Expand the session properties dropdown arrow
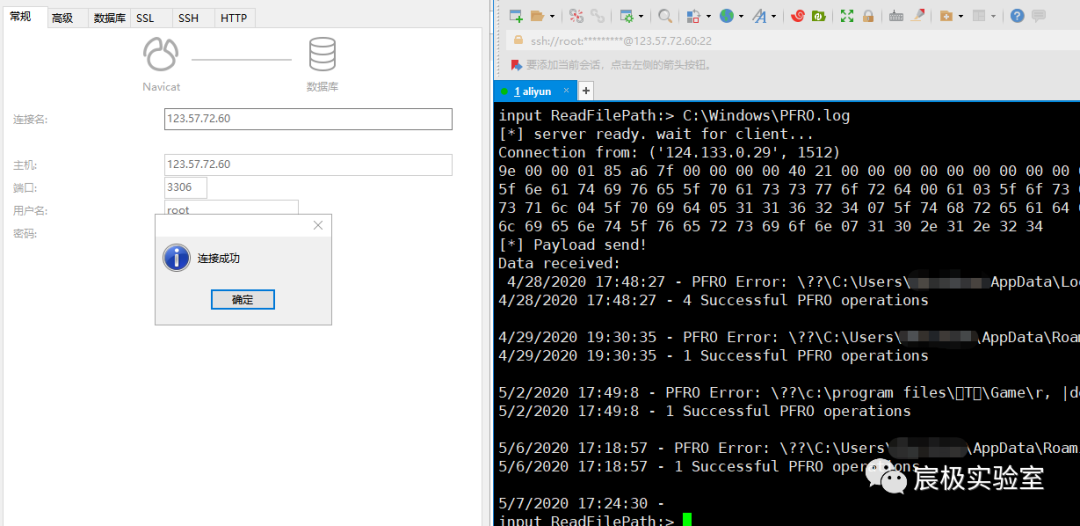Screen dimensions: 1080x526 point(642,17)
